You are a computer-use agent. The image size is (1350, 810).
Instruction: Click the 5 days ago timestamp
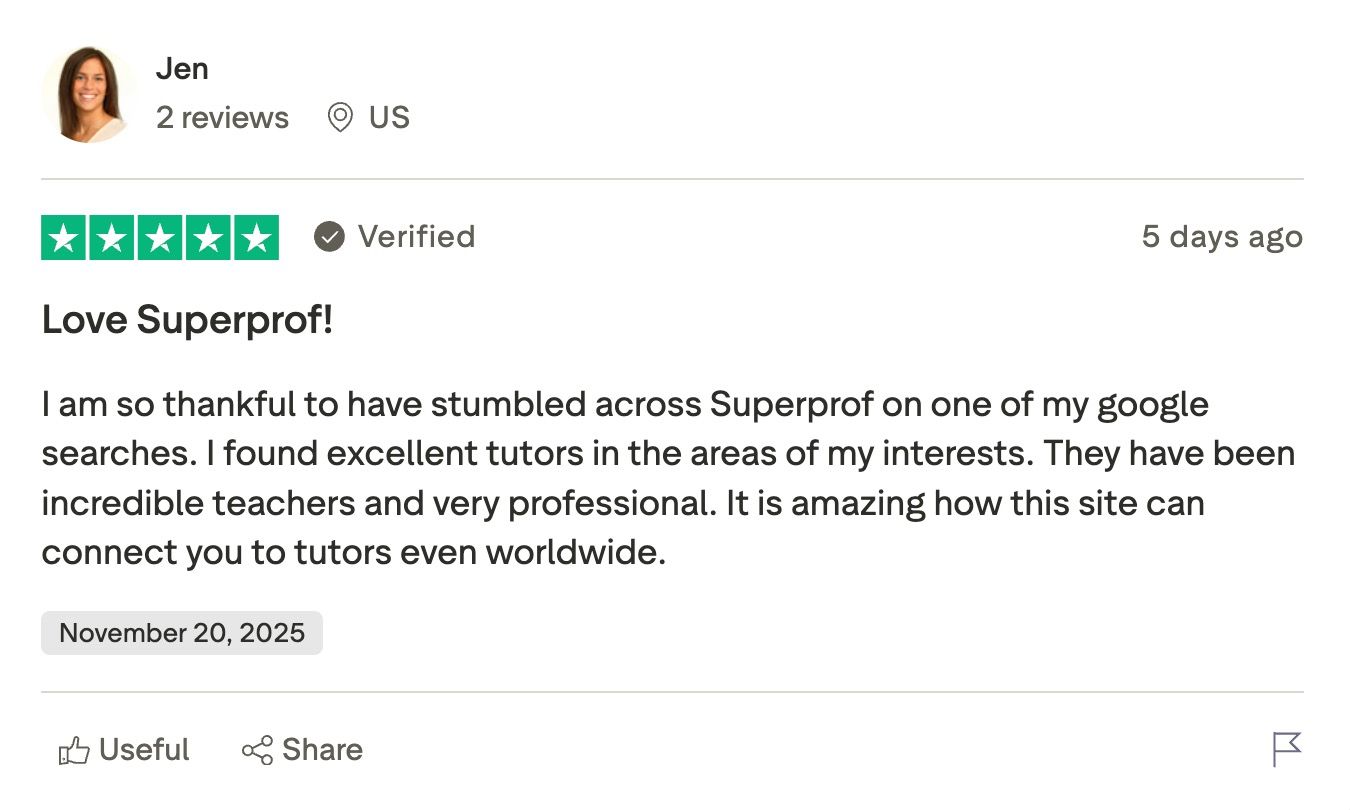click(x=1222, y=237)
